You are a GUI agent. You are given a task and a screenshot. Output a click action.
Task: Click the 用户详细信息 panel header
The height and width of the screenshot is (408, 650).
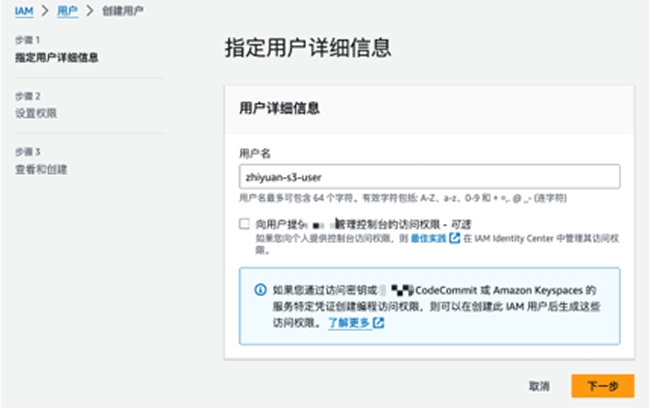285,107
